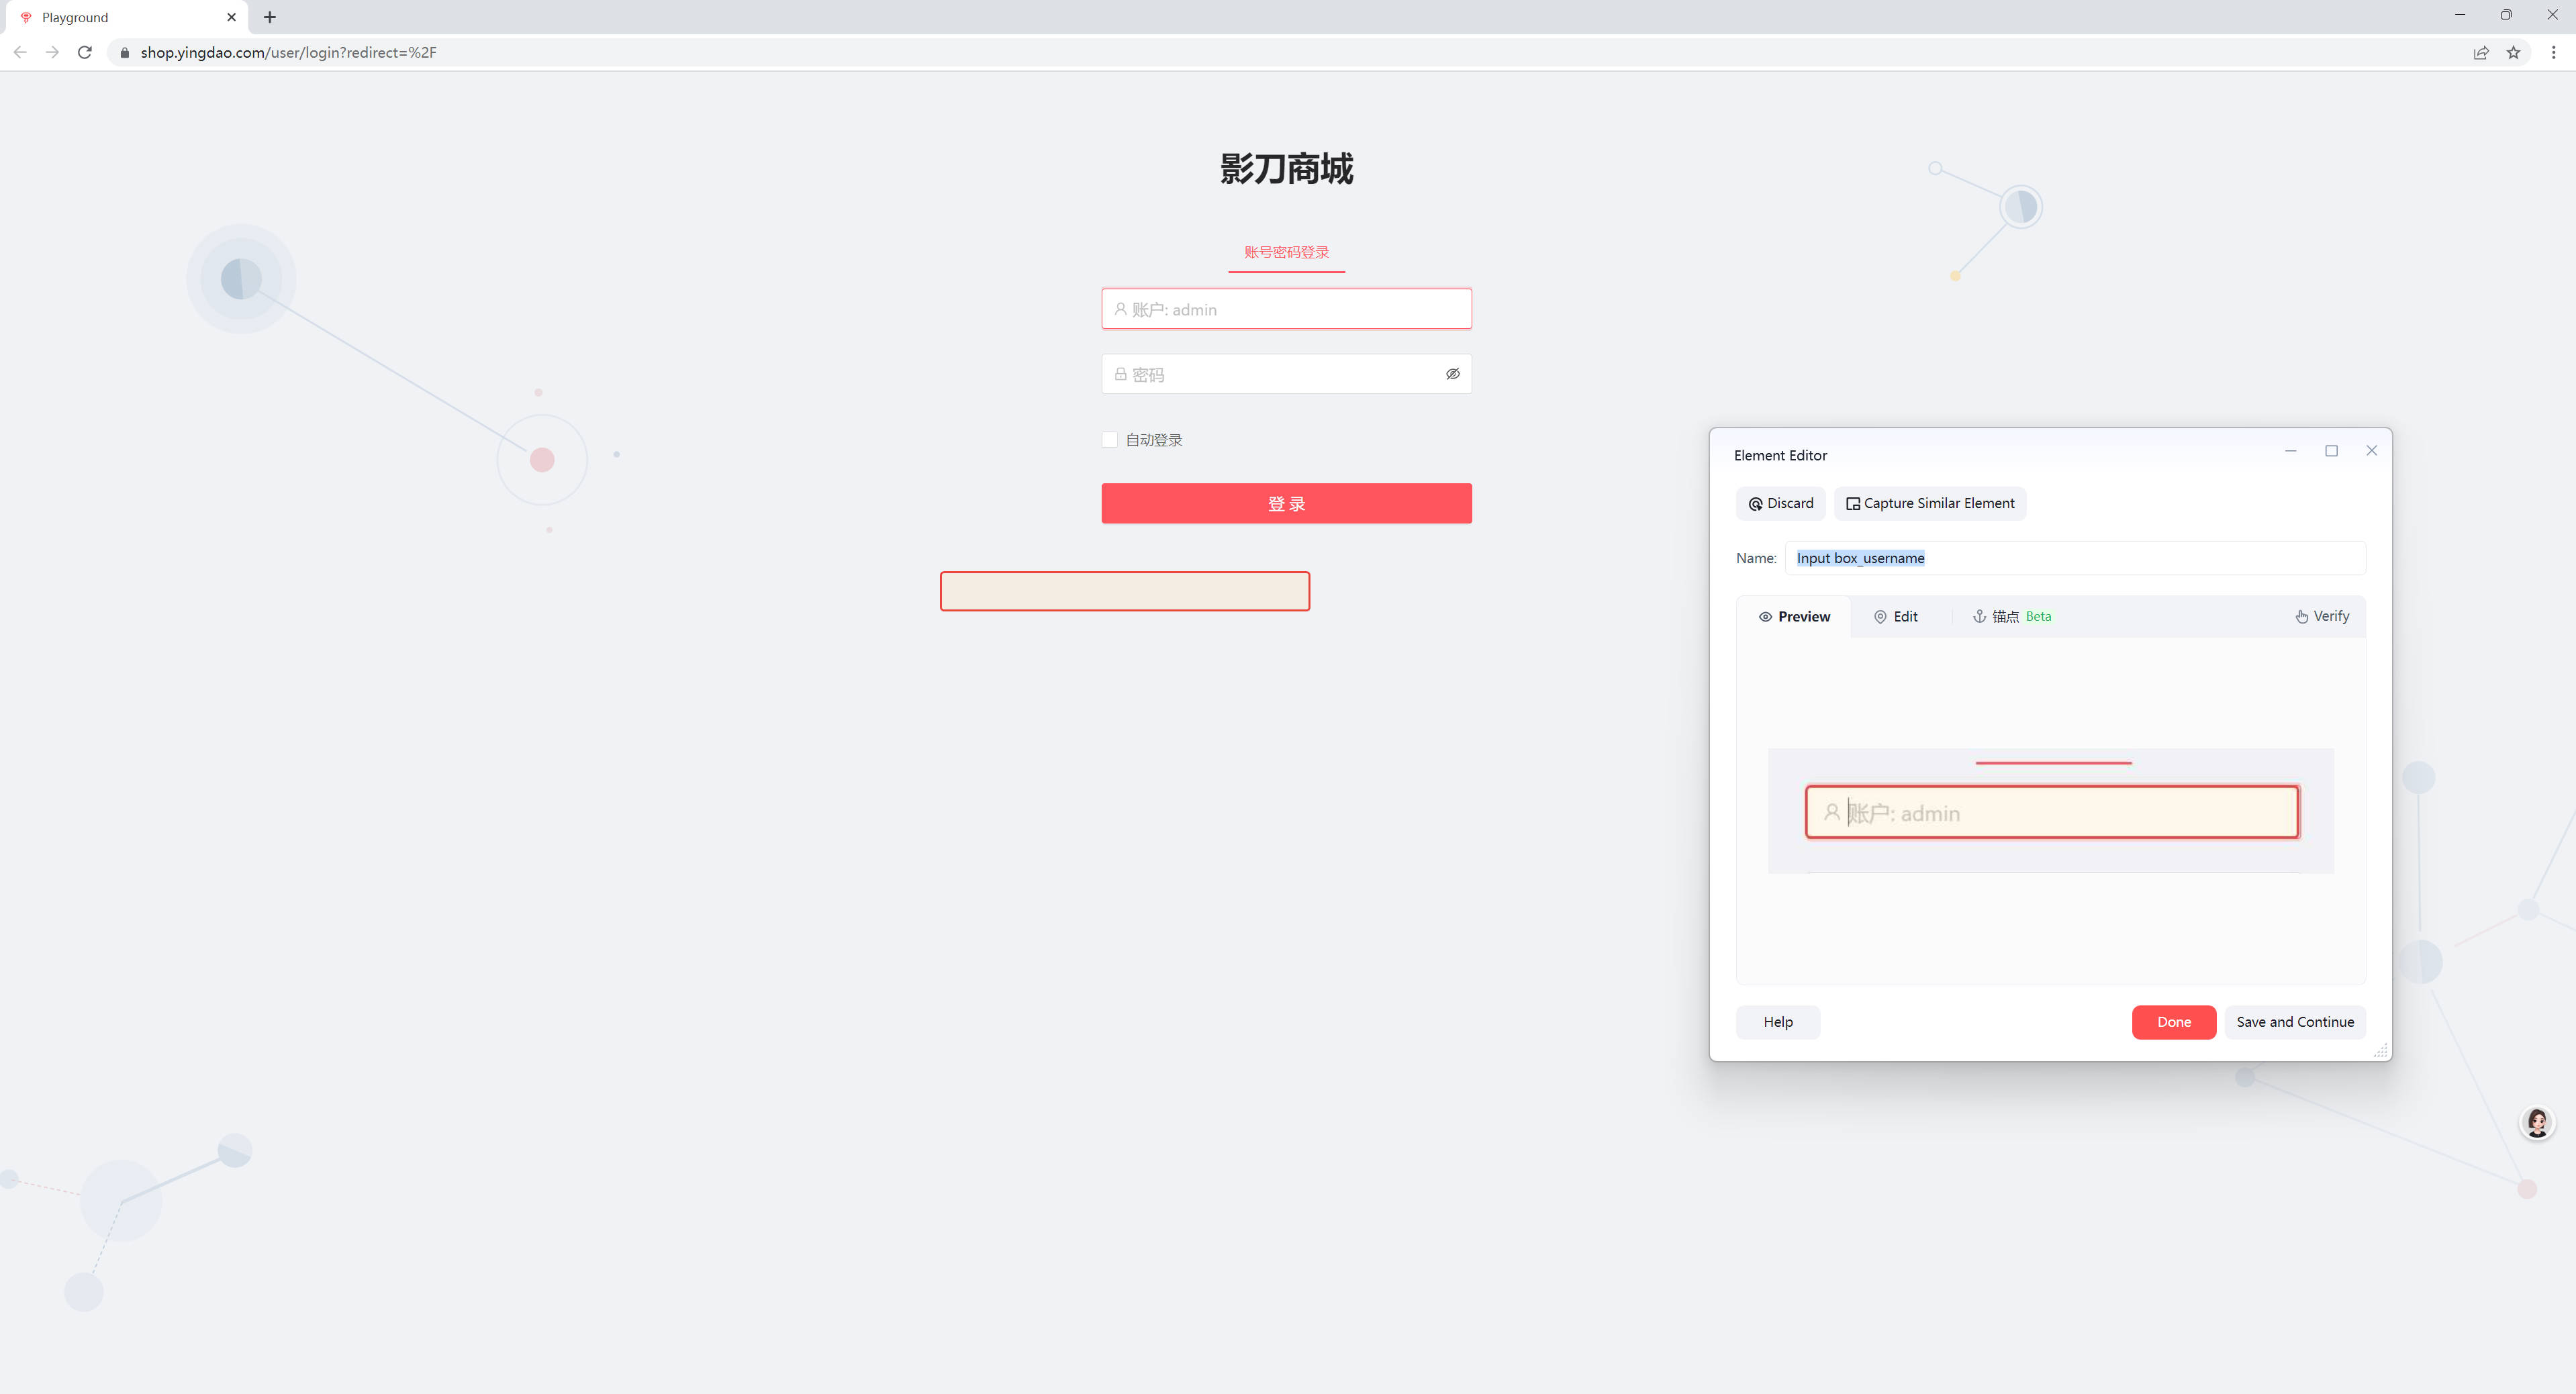Click the red Done button
This screenshot has width=2576, height=1394.
[x=2173, y=1022]
